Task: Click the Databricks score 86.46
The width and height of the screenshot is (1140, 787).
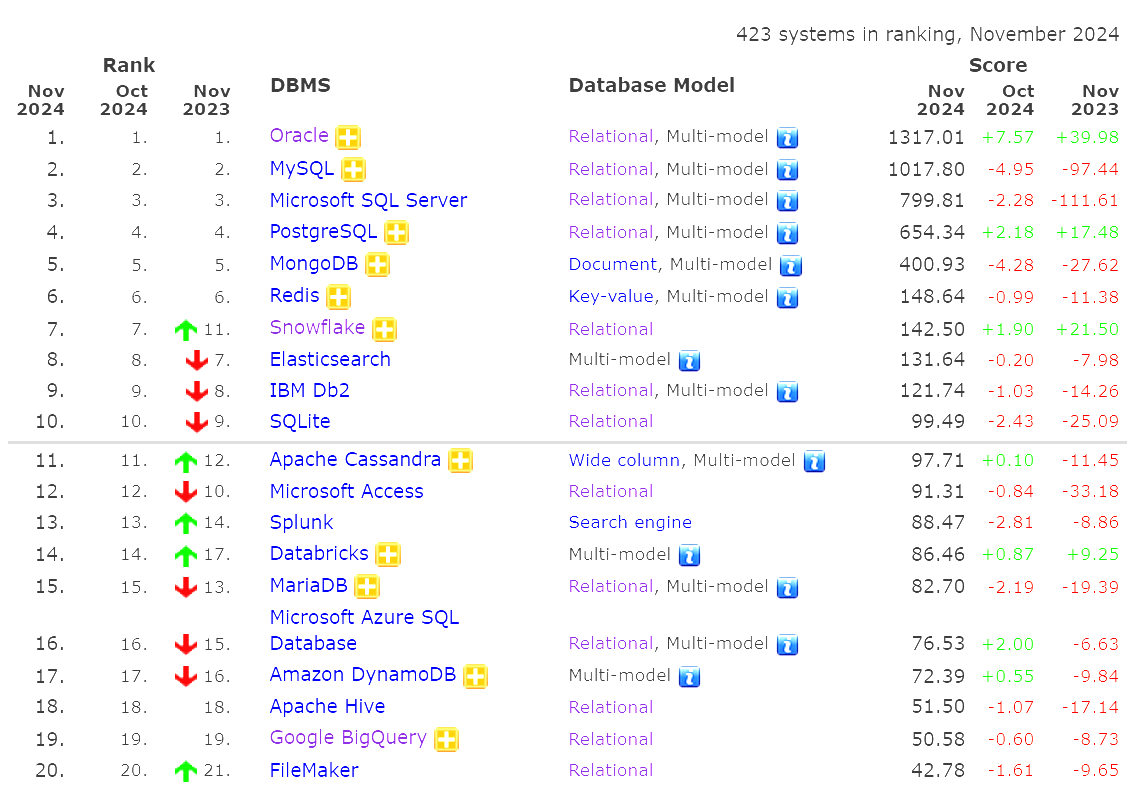Action: (x=938, y=555)
